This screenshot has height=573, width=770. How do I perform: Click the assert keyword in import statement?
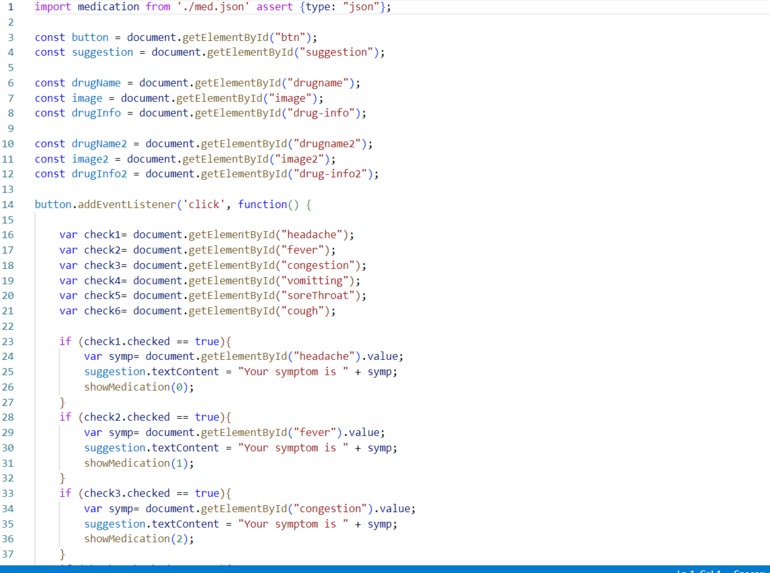[x=275, y=7]
